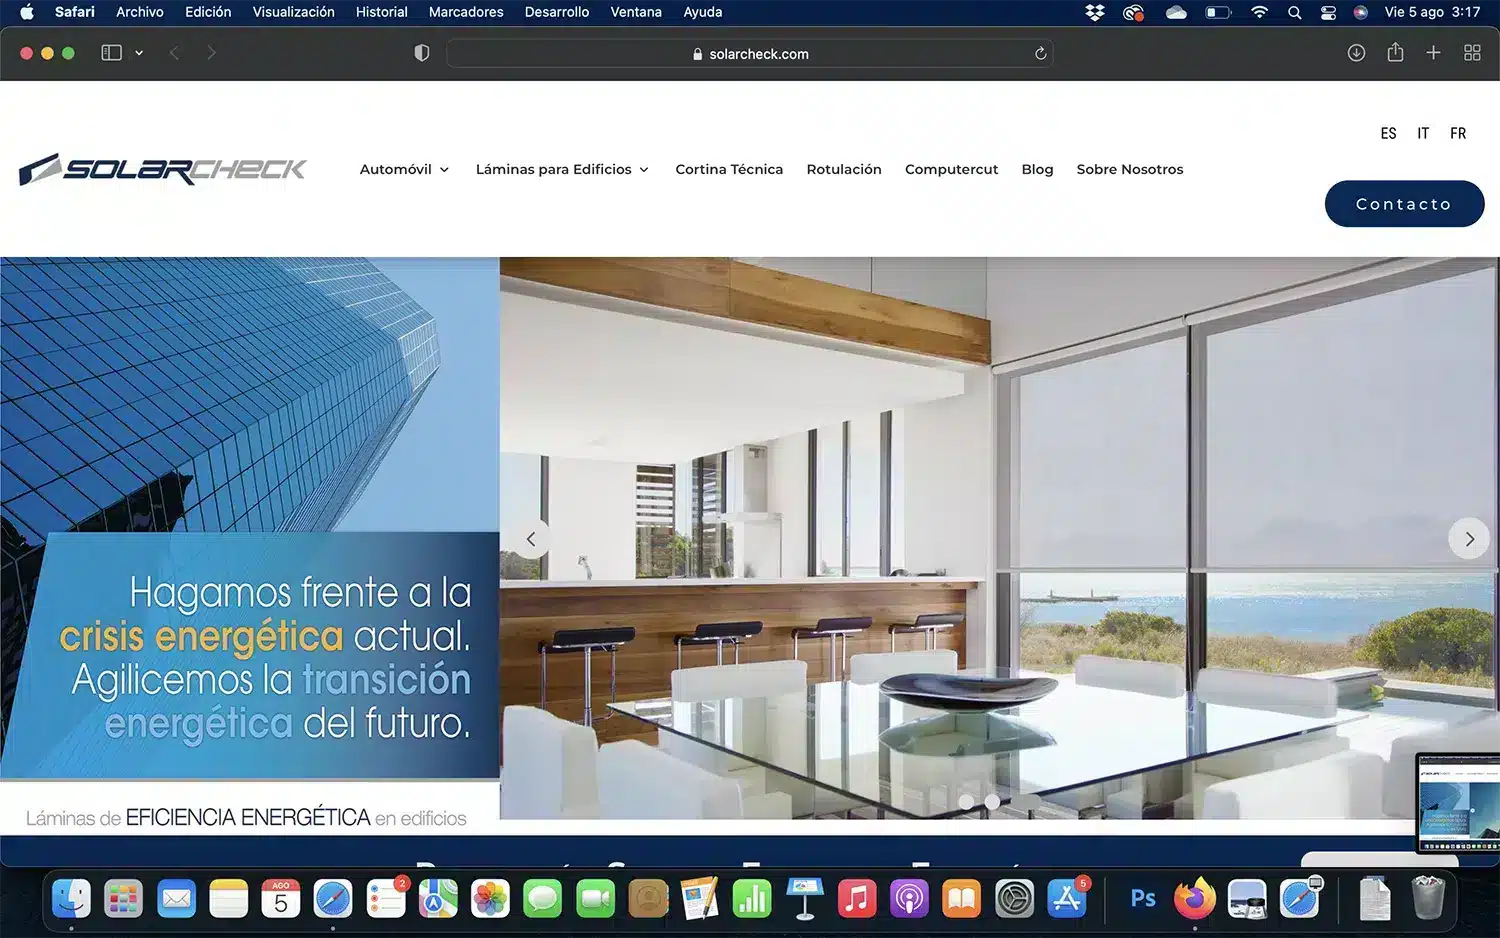Go to the Cortina Técnica page link
1500x938 pixels.
coord(728,169)
